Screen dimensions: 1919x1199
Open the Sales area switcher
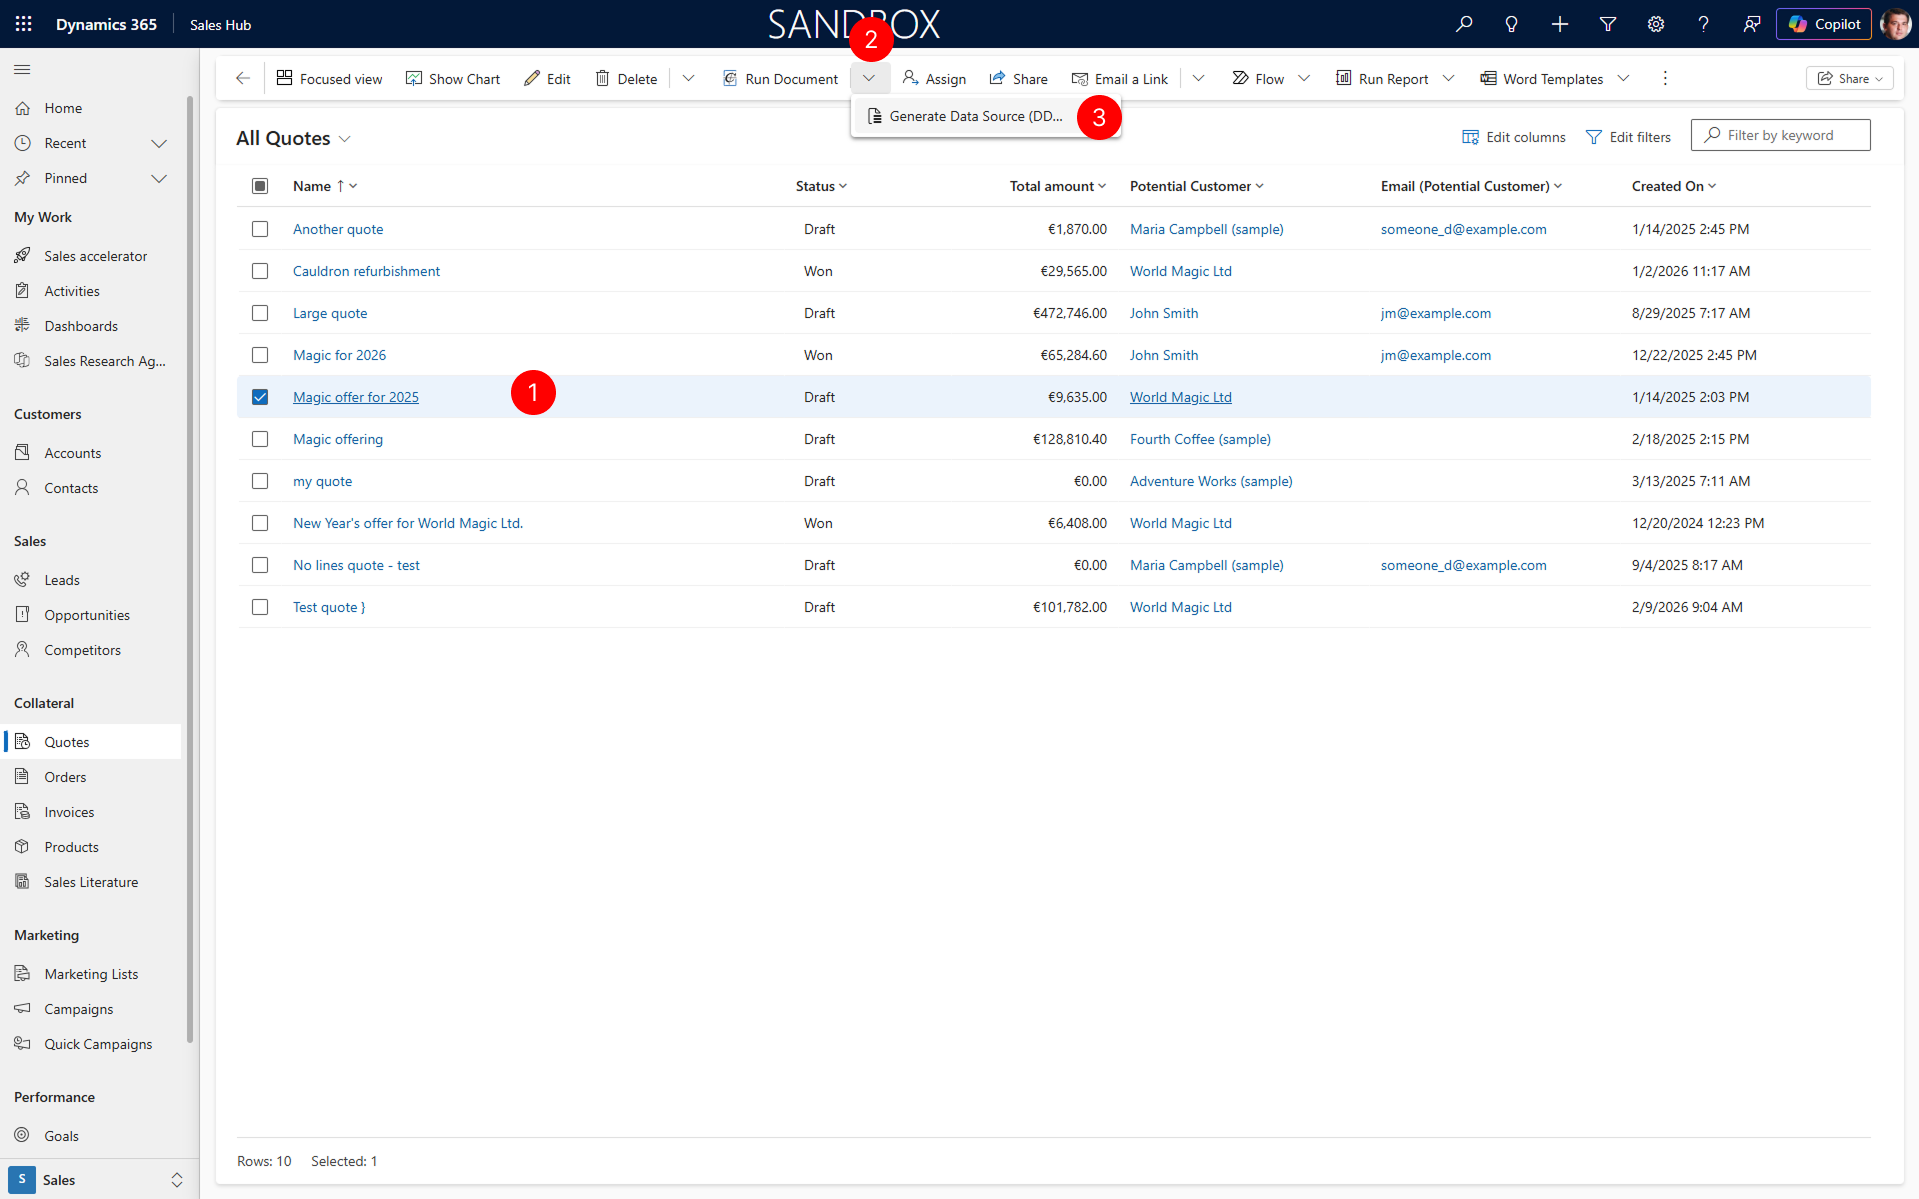98,1180
